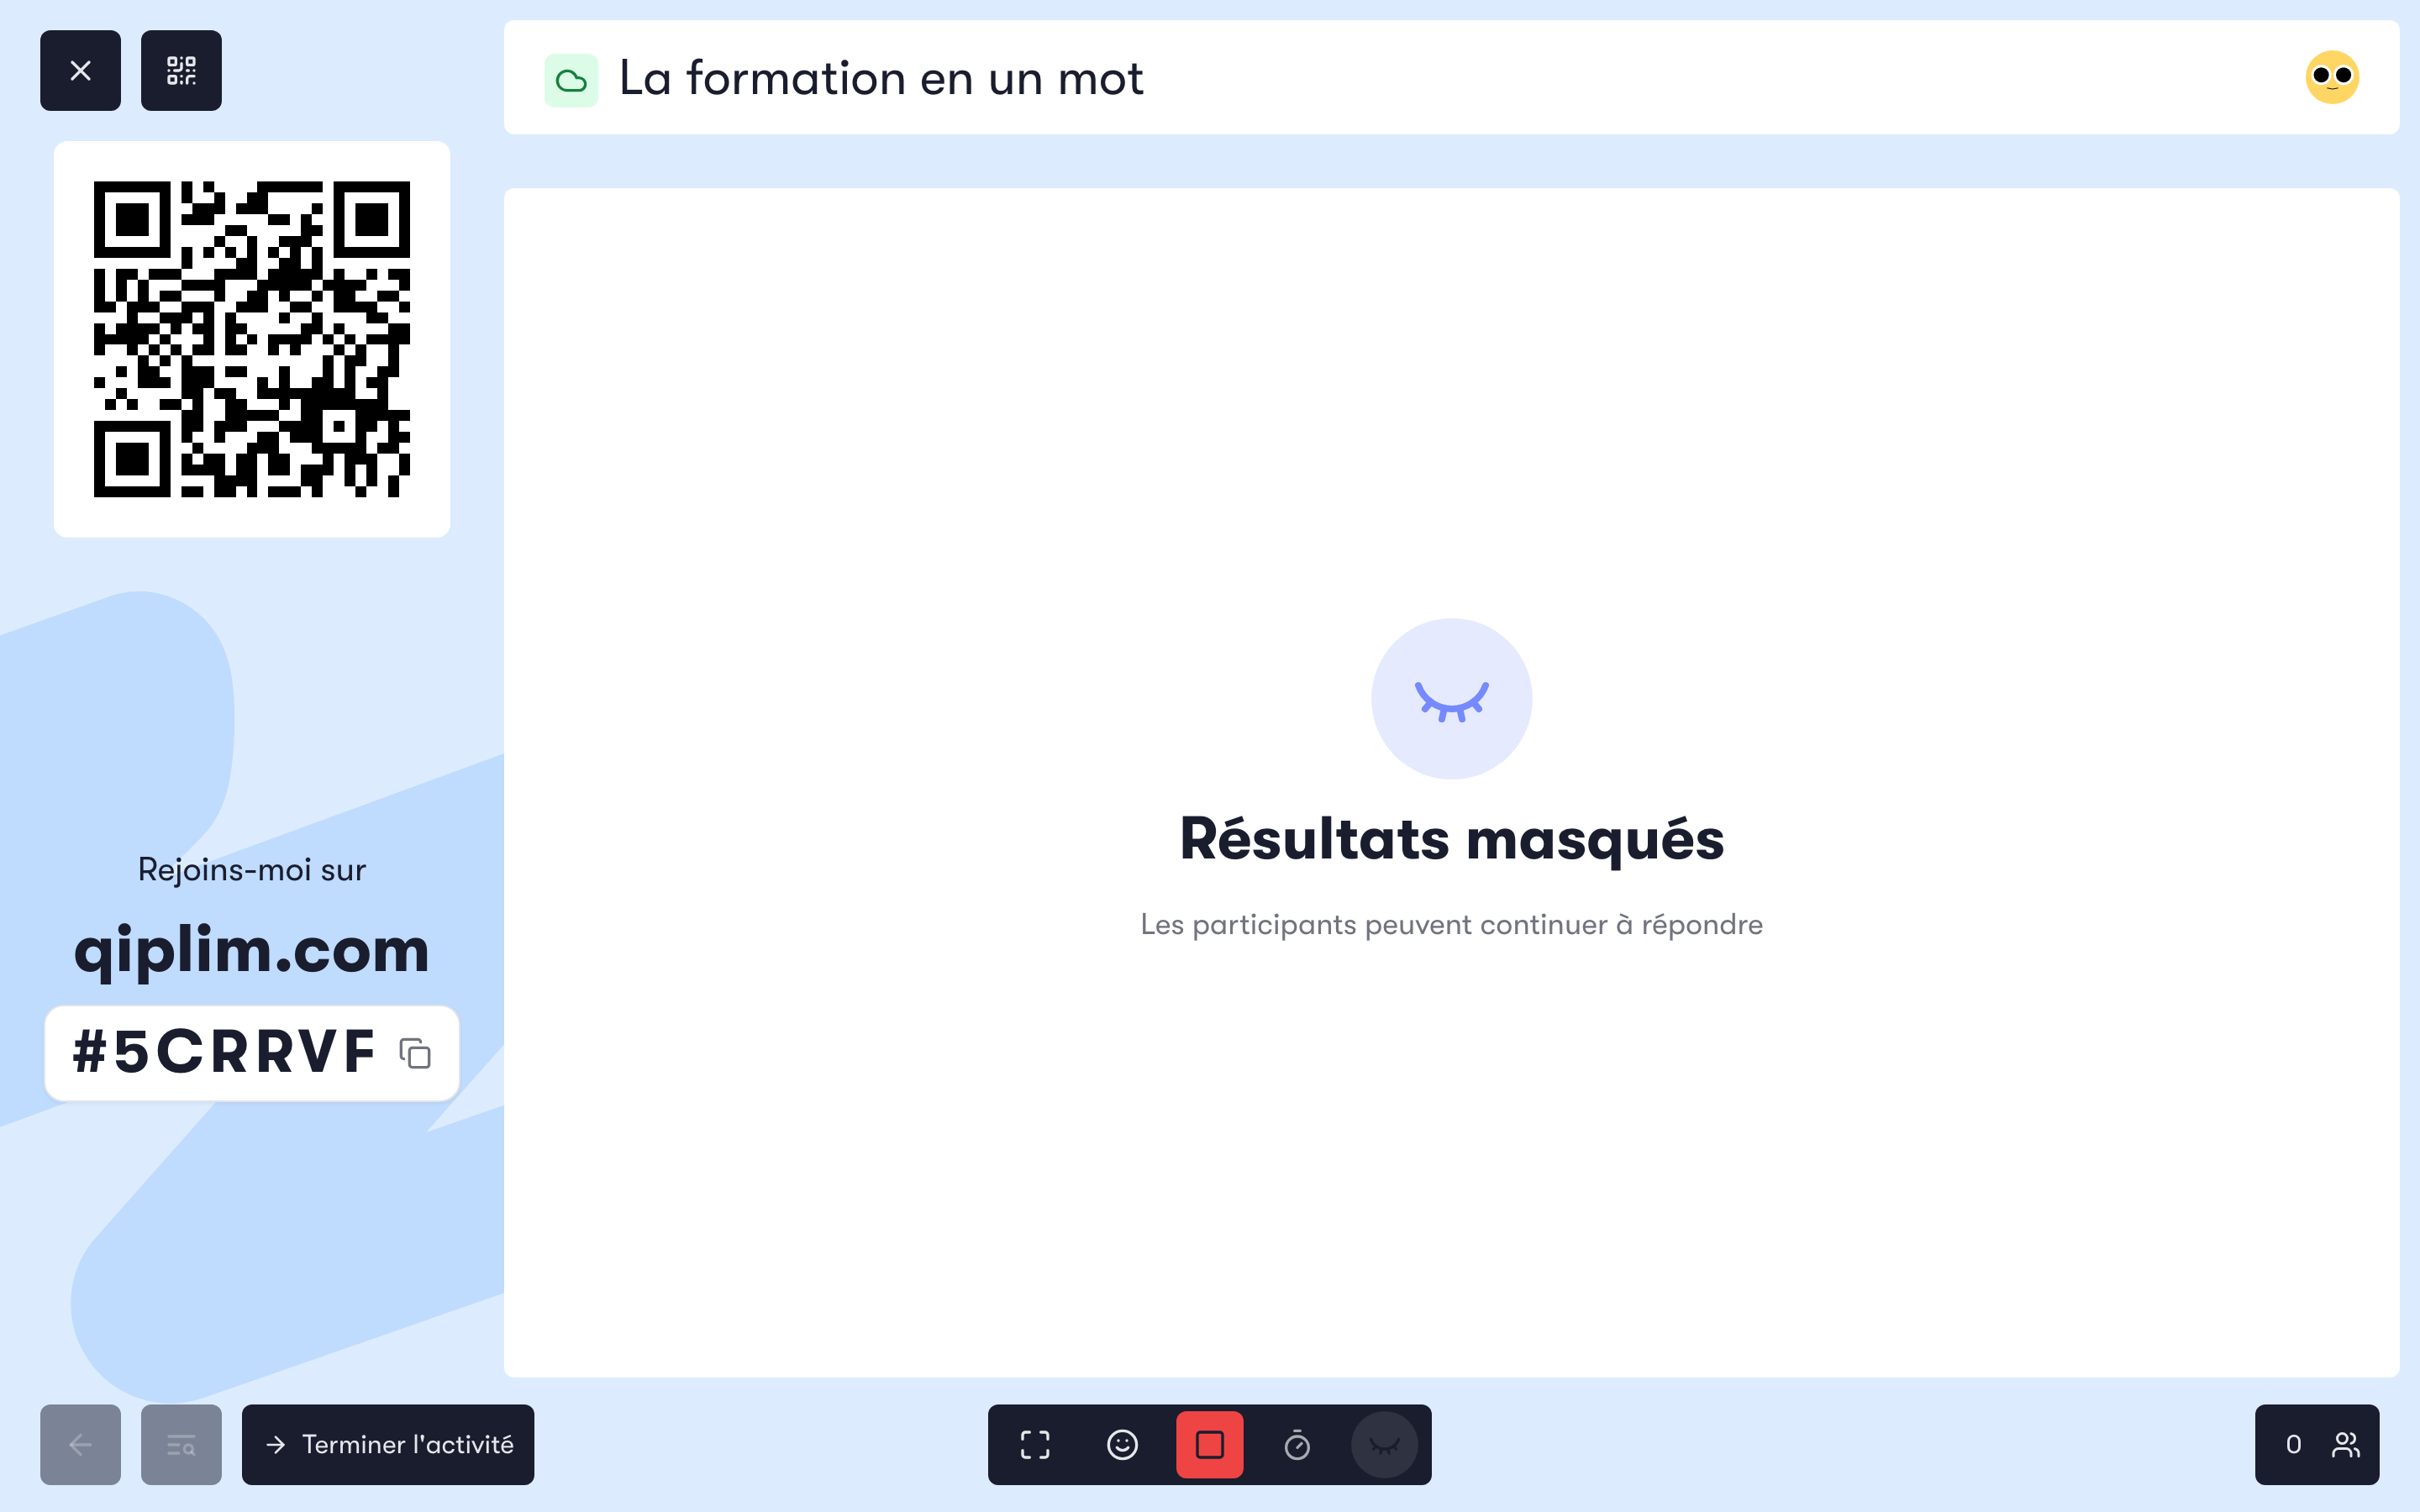The image size is (2420, 1512).
Task: Open the activity list search icon
Action: click(181, 1444)
